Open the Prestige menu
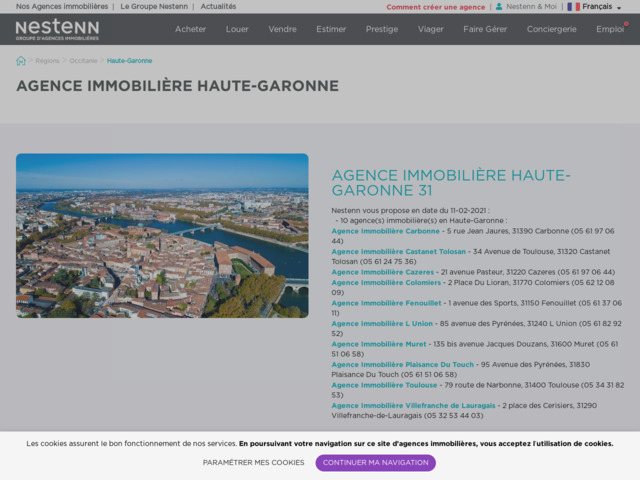640x480 pixels. (x=382, y=29)
